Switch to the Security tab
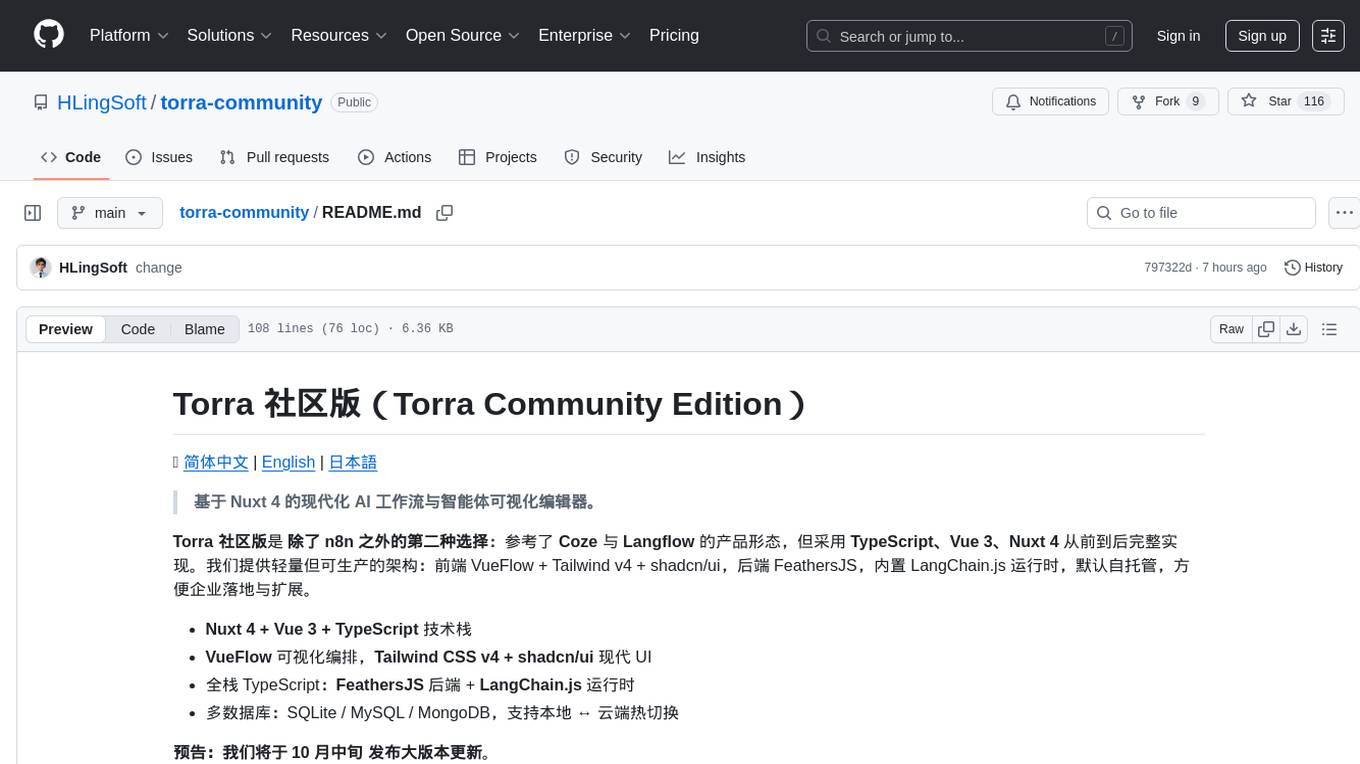Viewport: 1360px width, 764px height. (603, 157)
